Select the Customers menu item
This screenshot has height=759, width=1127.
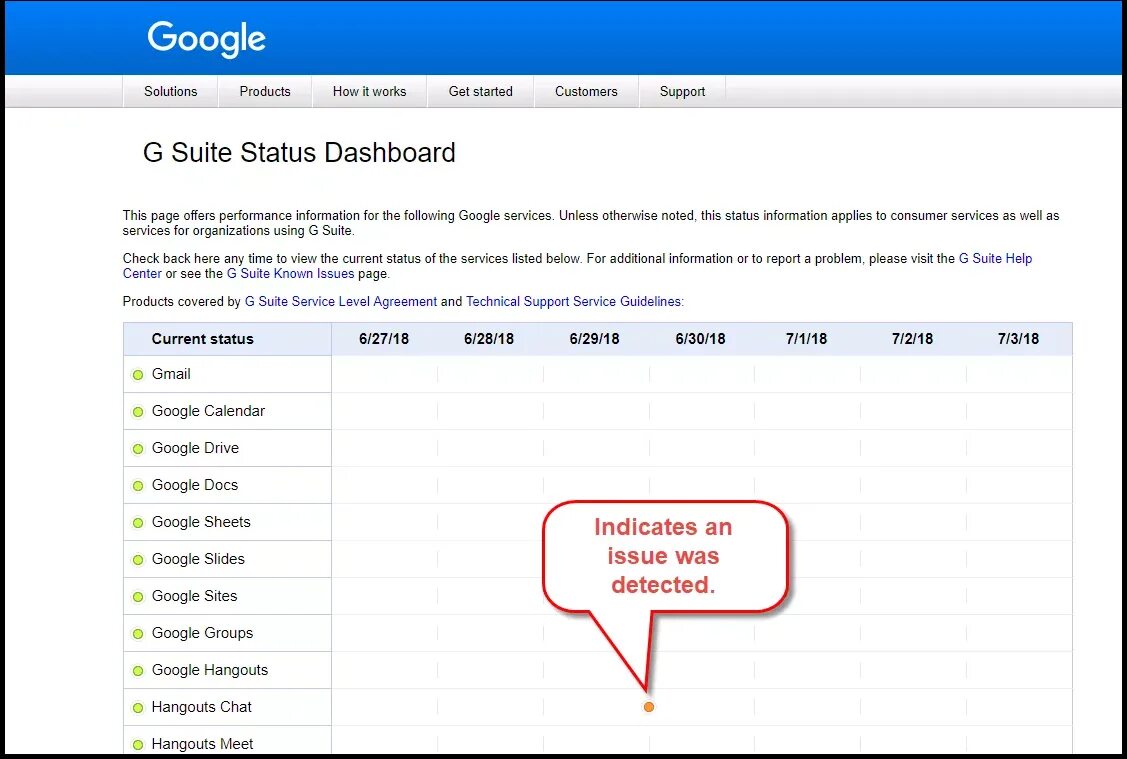[586, 91]
